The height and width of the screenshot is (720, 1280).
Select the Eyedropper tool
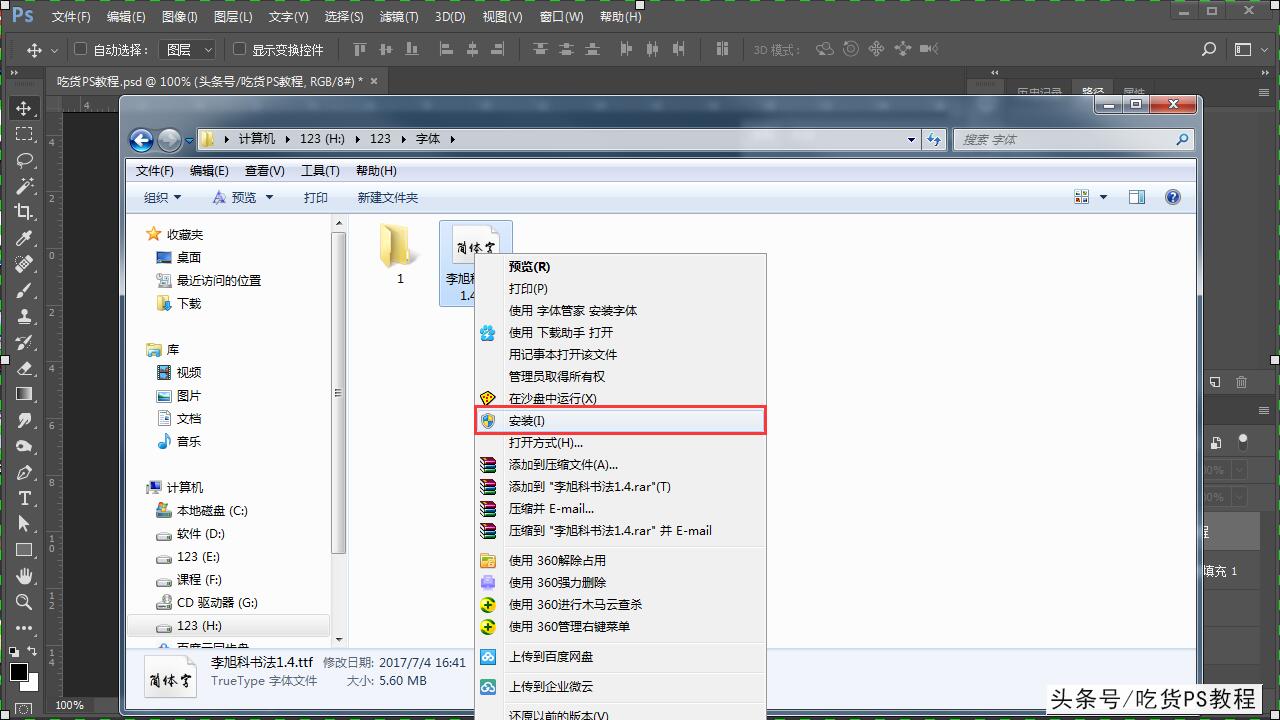click(24, 238)
